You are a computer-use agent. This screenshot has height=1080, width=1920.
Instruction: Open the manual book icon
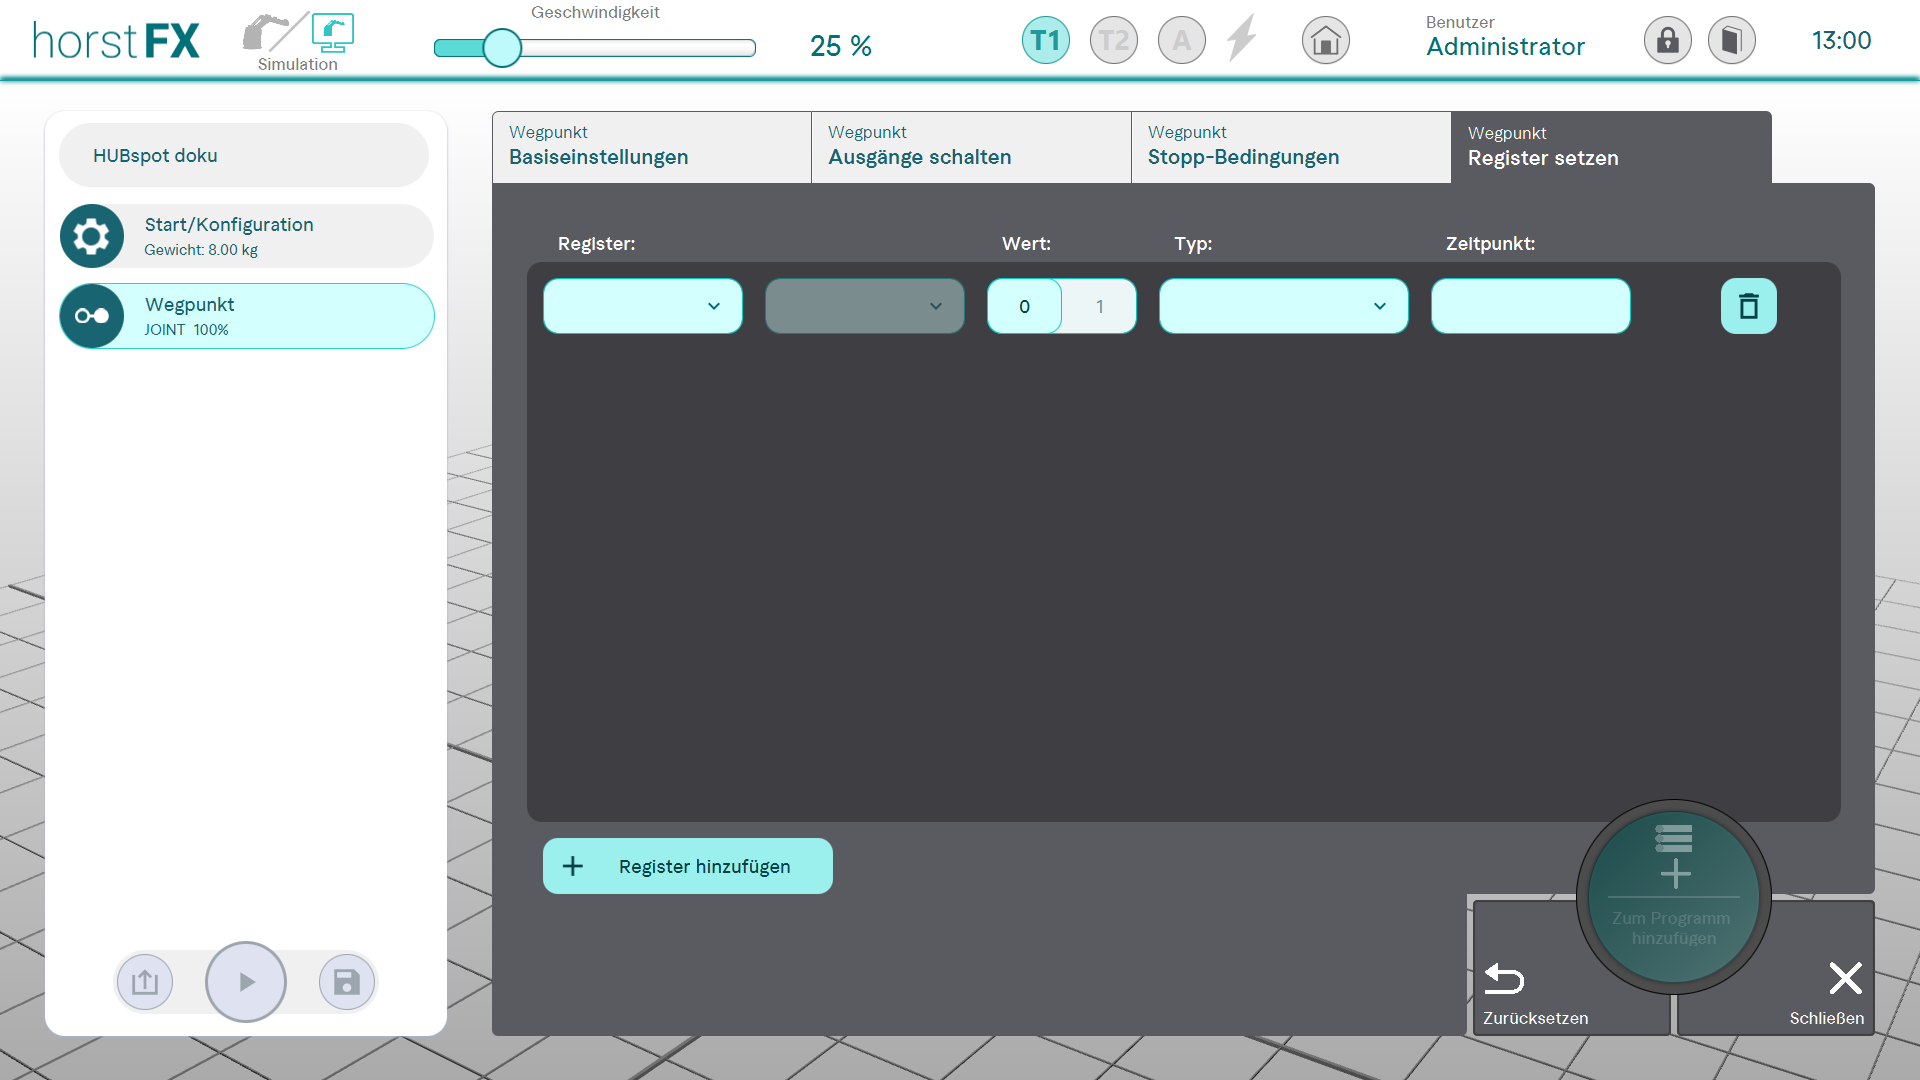[1731, 41]
